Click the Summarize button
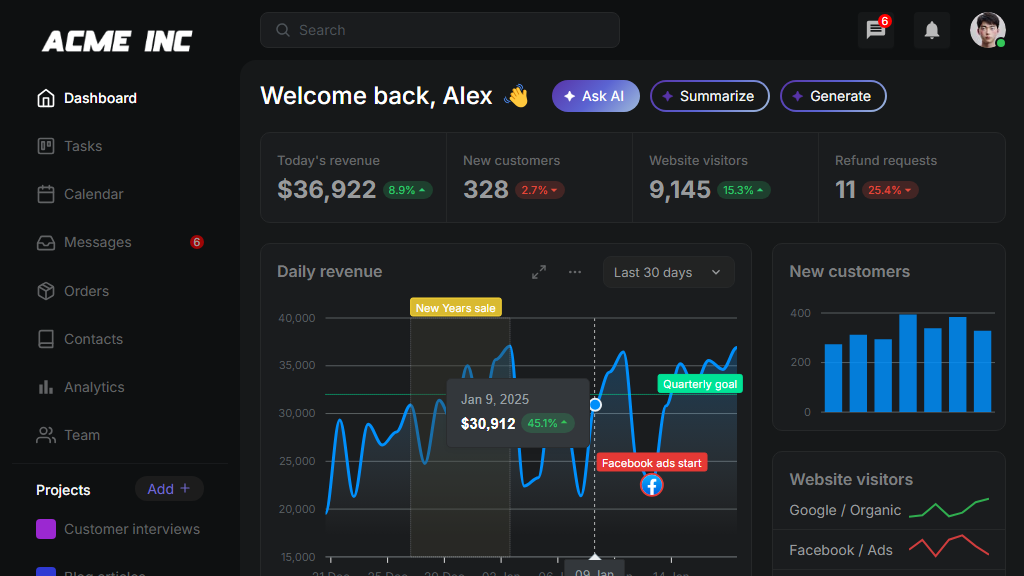This screenshot has width=1024, height=576. click(x=710, y=96)
